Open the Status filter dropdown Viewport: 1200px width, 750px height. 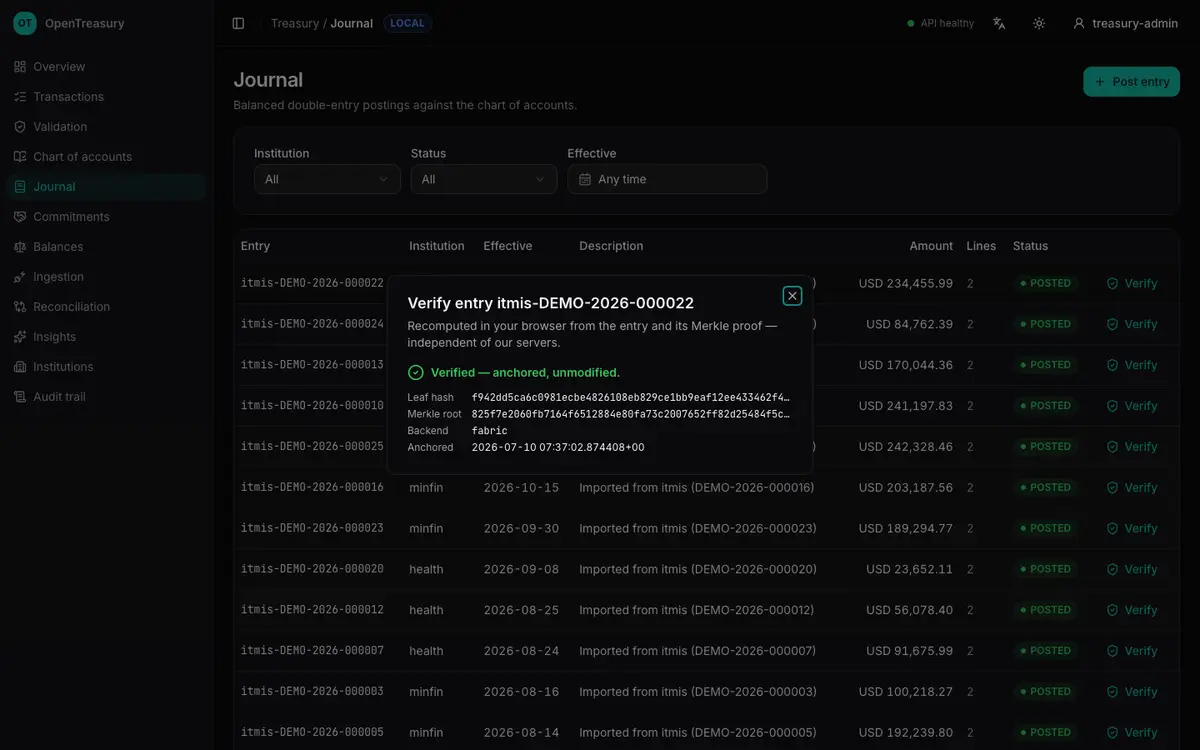(x=484, y=179)
